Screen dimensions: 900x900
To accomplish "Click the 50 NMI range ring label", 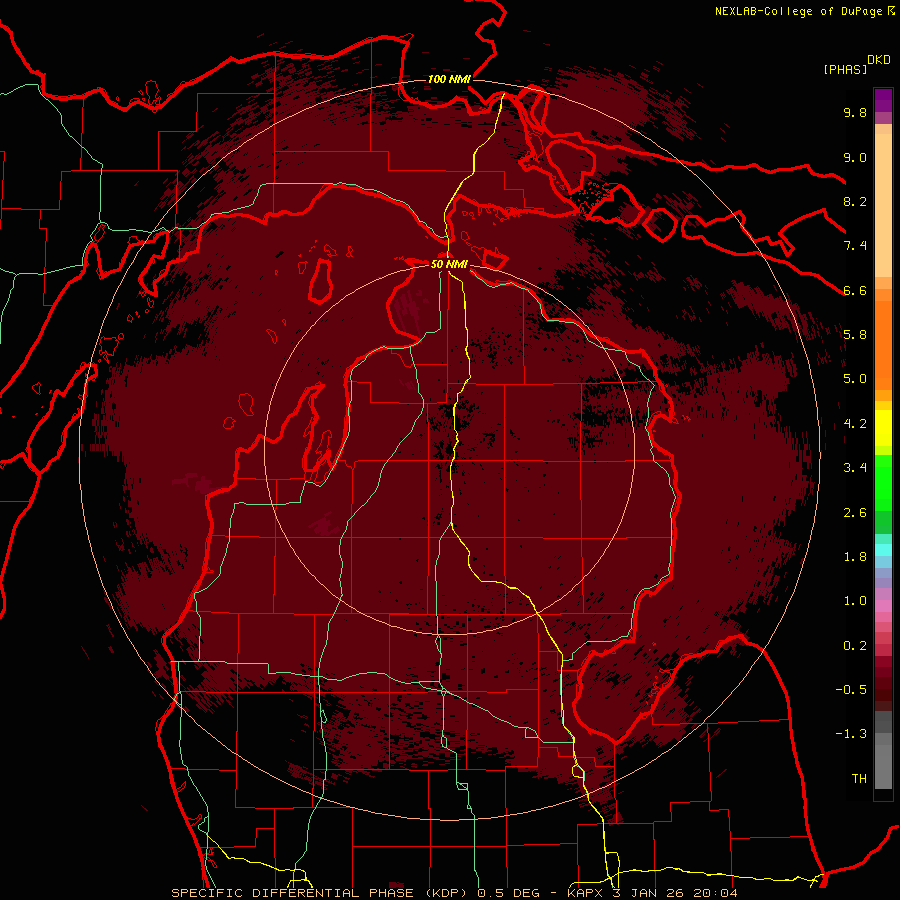I will click(449, 264).
